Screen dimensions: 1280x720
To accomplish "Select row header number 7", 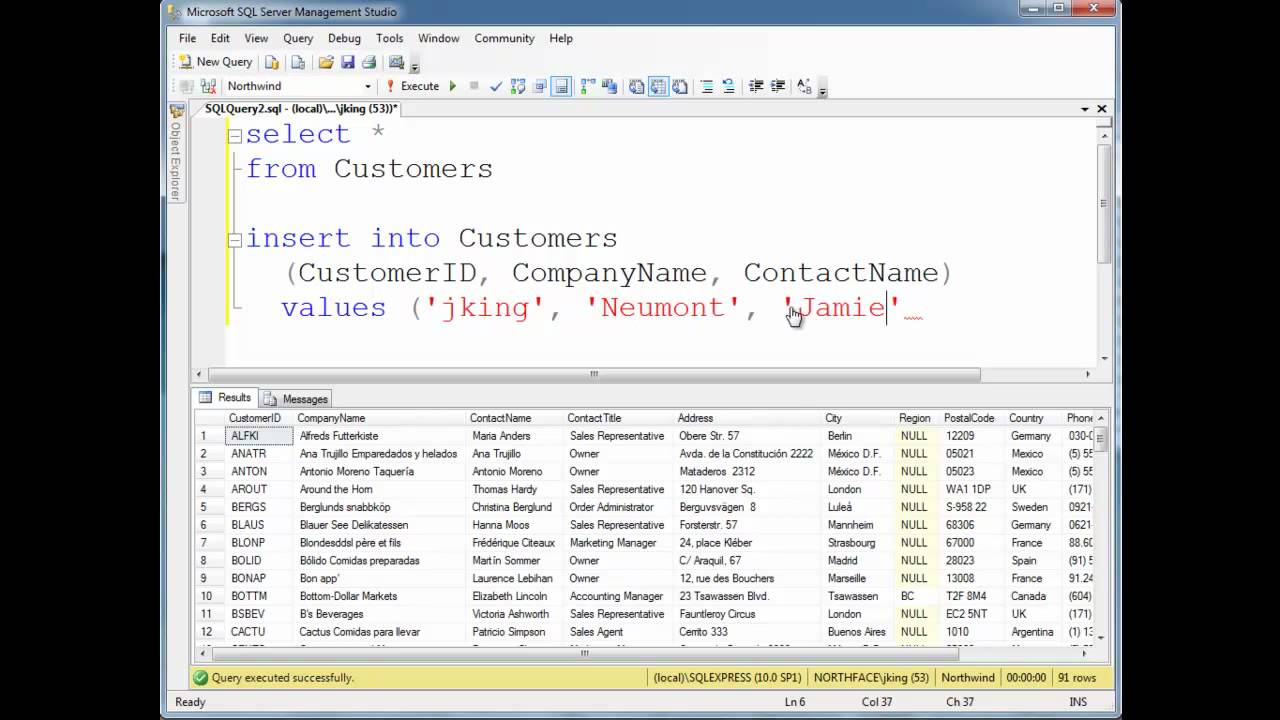I will (x=210, y=543).
